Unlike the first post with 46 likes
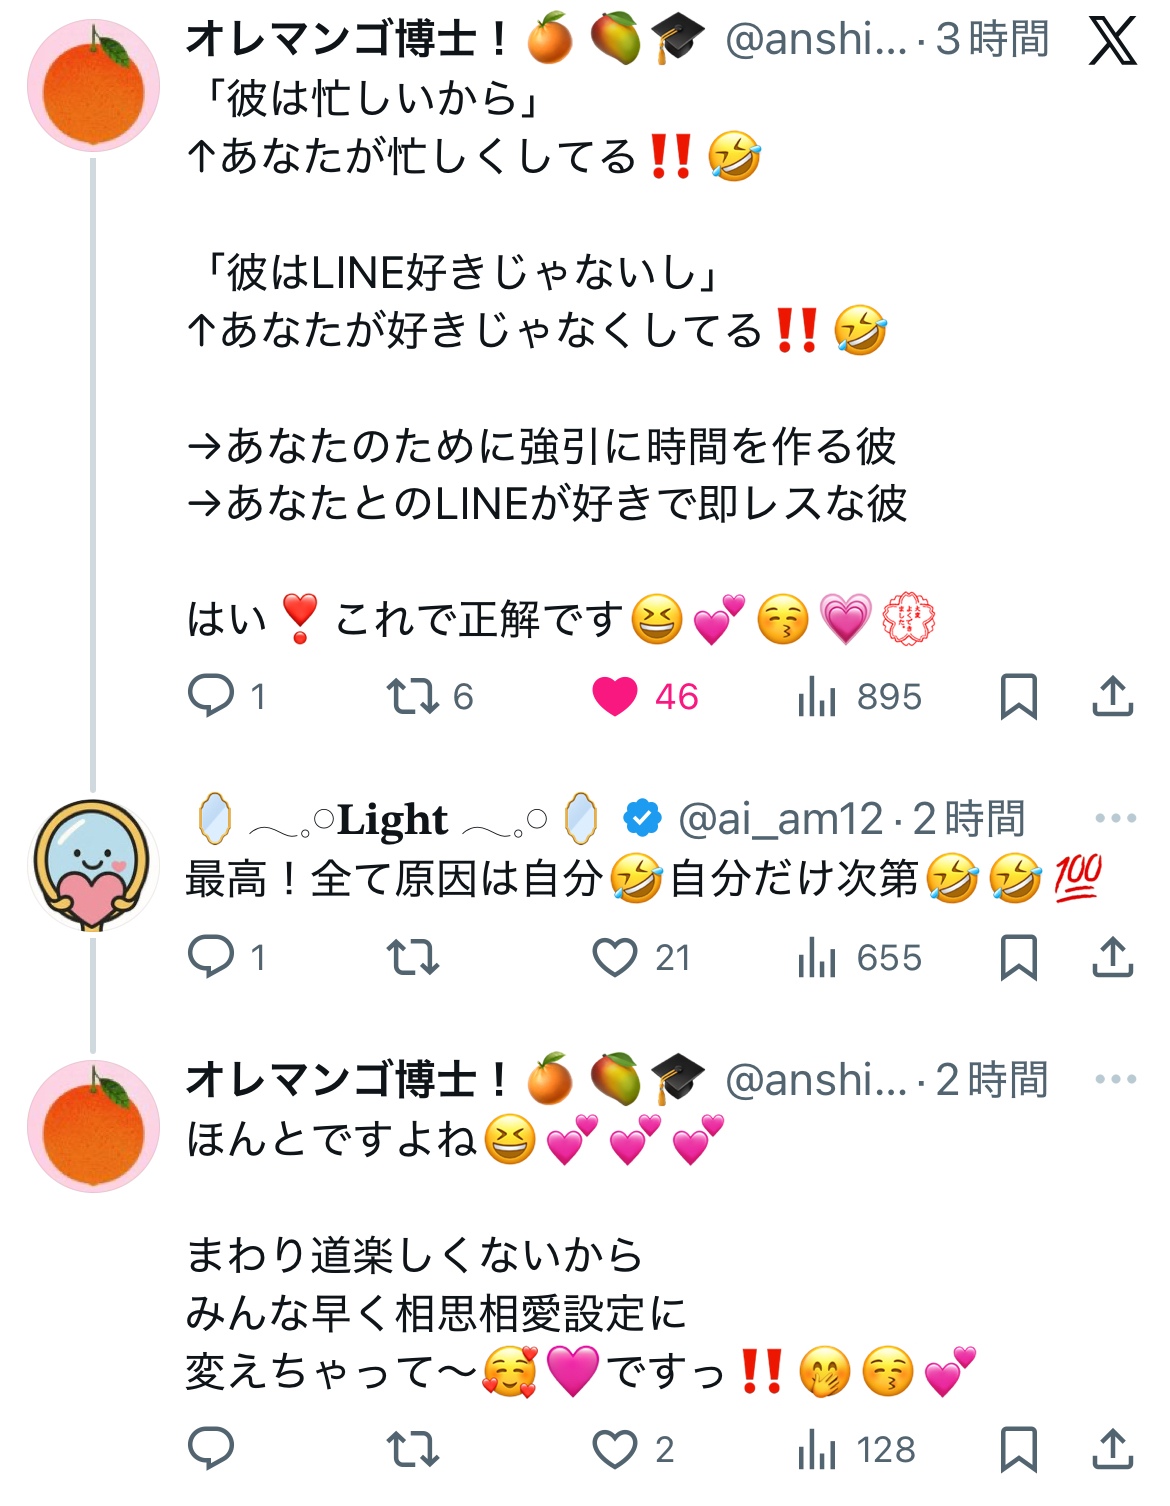The height and width of the screenshot is (1506, 1170). [x=615, y=696]
